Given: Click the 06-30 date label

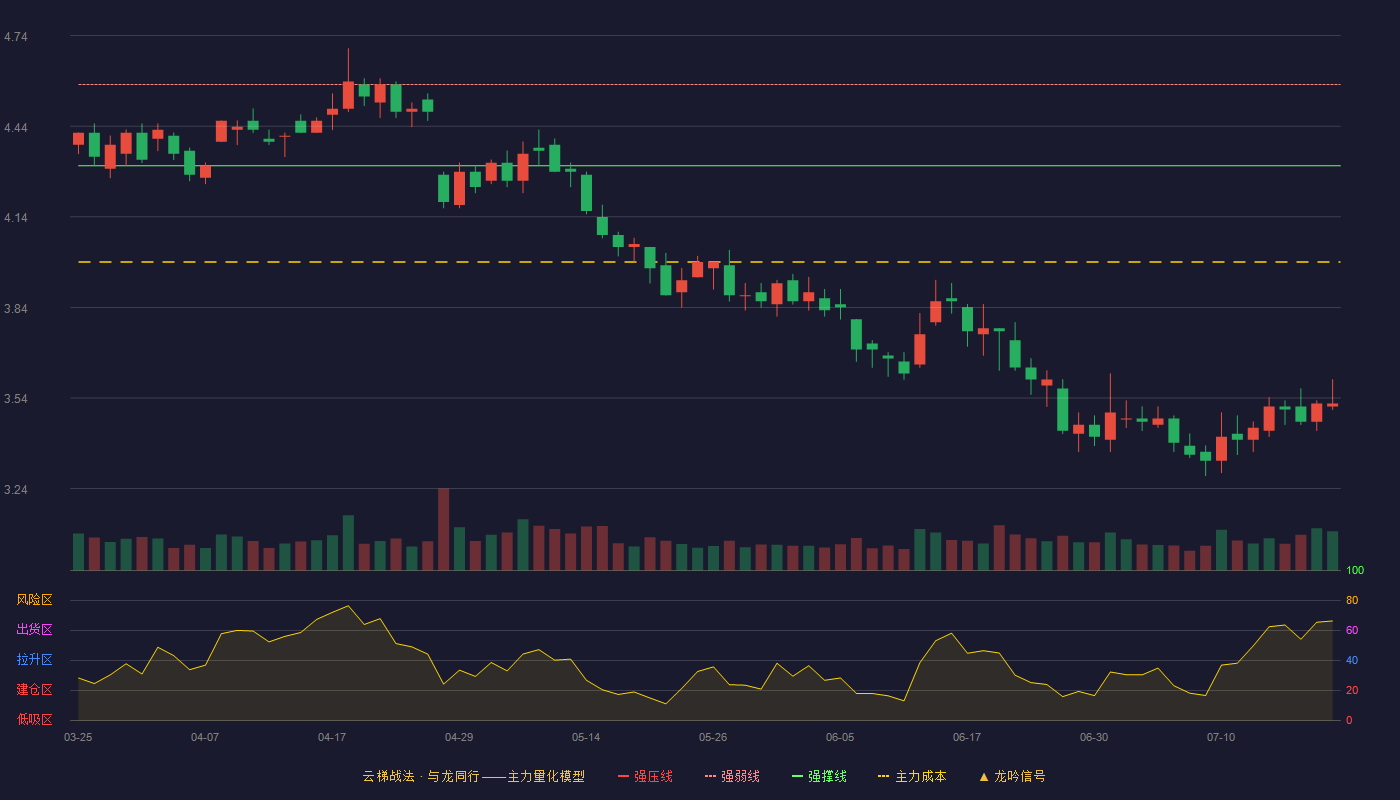Looking at the screenshot, I should pyautogui.click(x=1094, y=737).
